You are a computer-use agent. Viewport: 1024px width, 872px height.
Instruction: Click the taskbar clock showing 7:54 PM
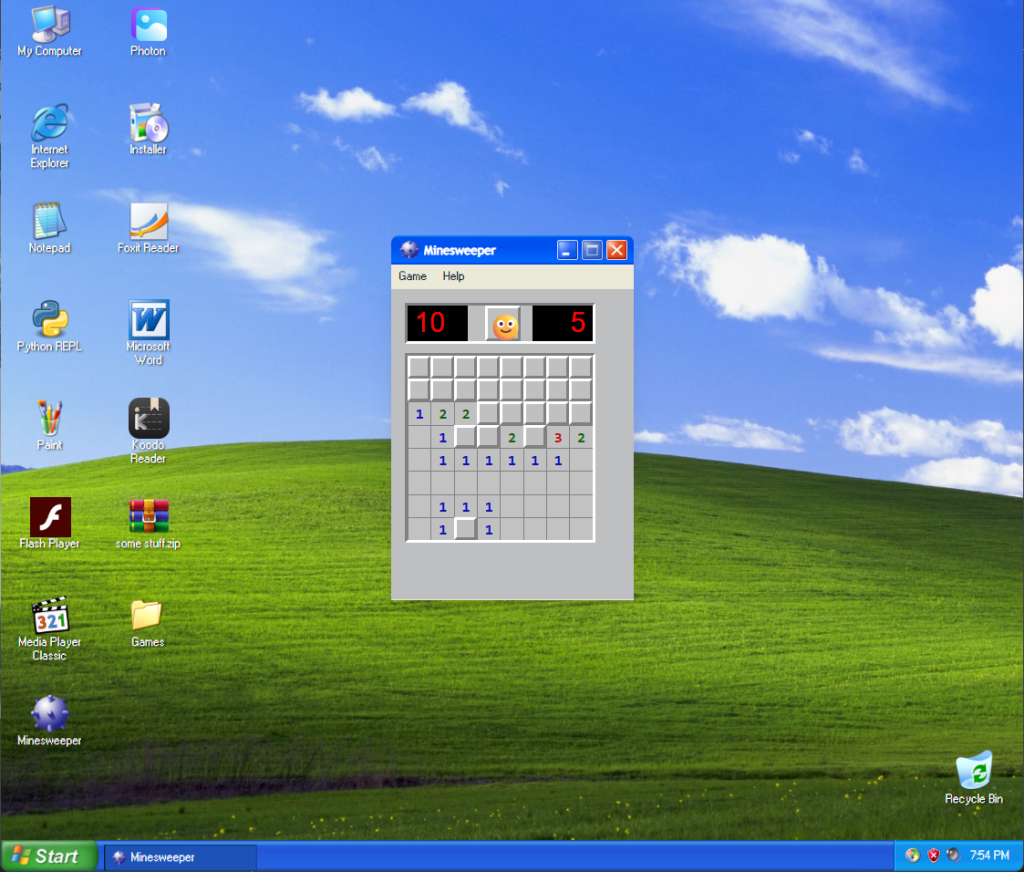(989, 855)
